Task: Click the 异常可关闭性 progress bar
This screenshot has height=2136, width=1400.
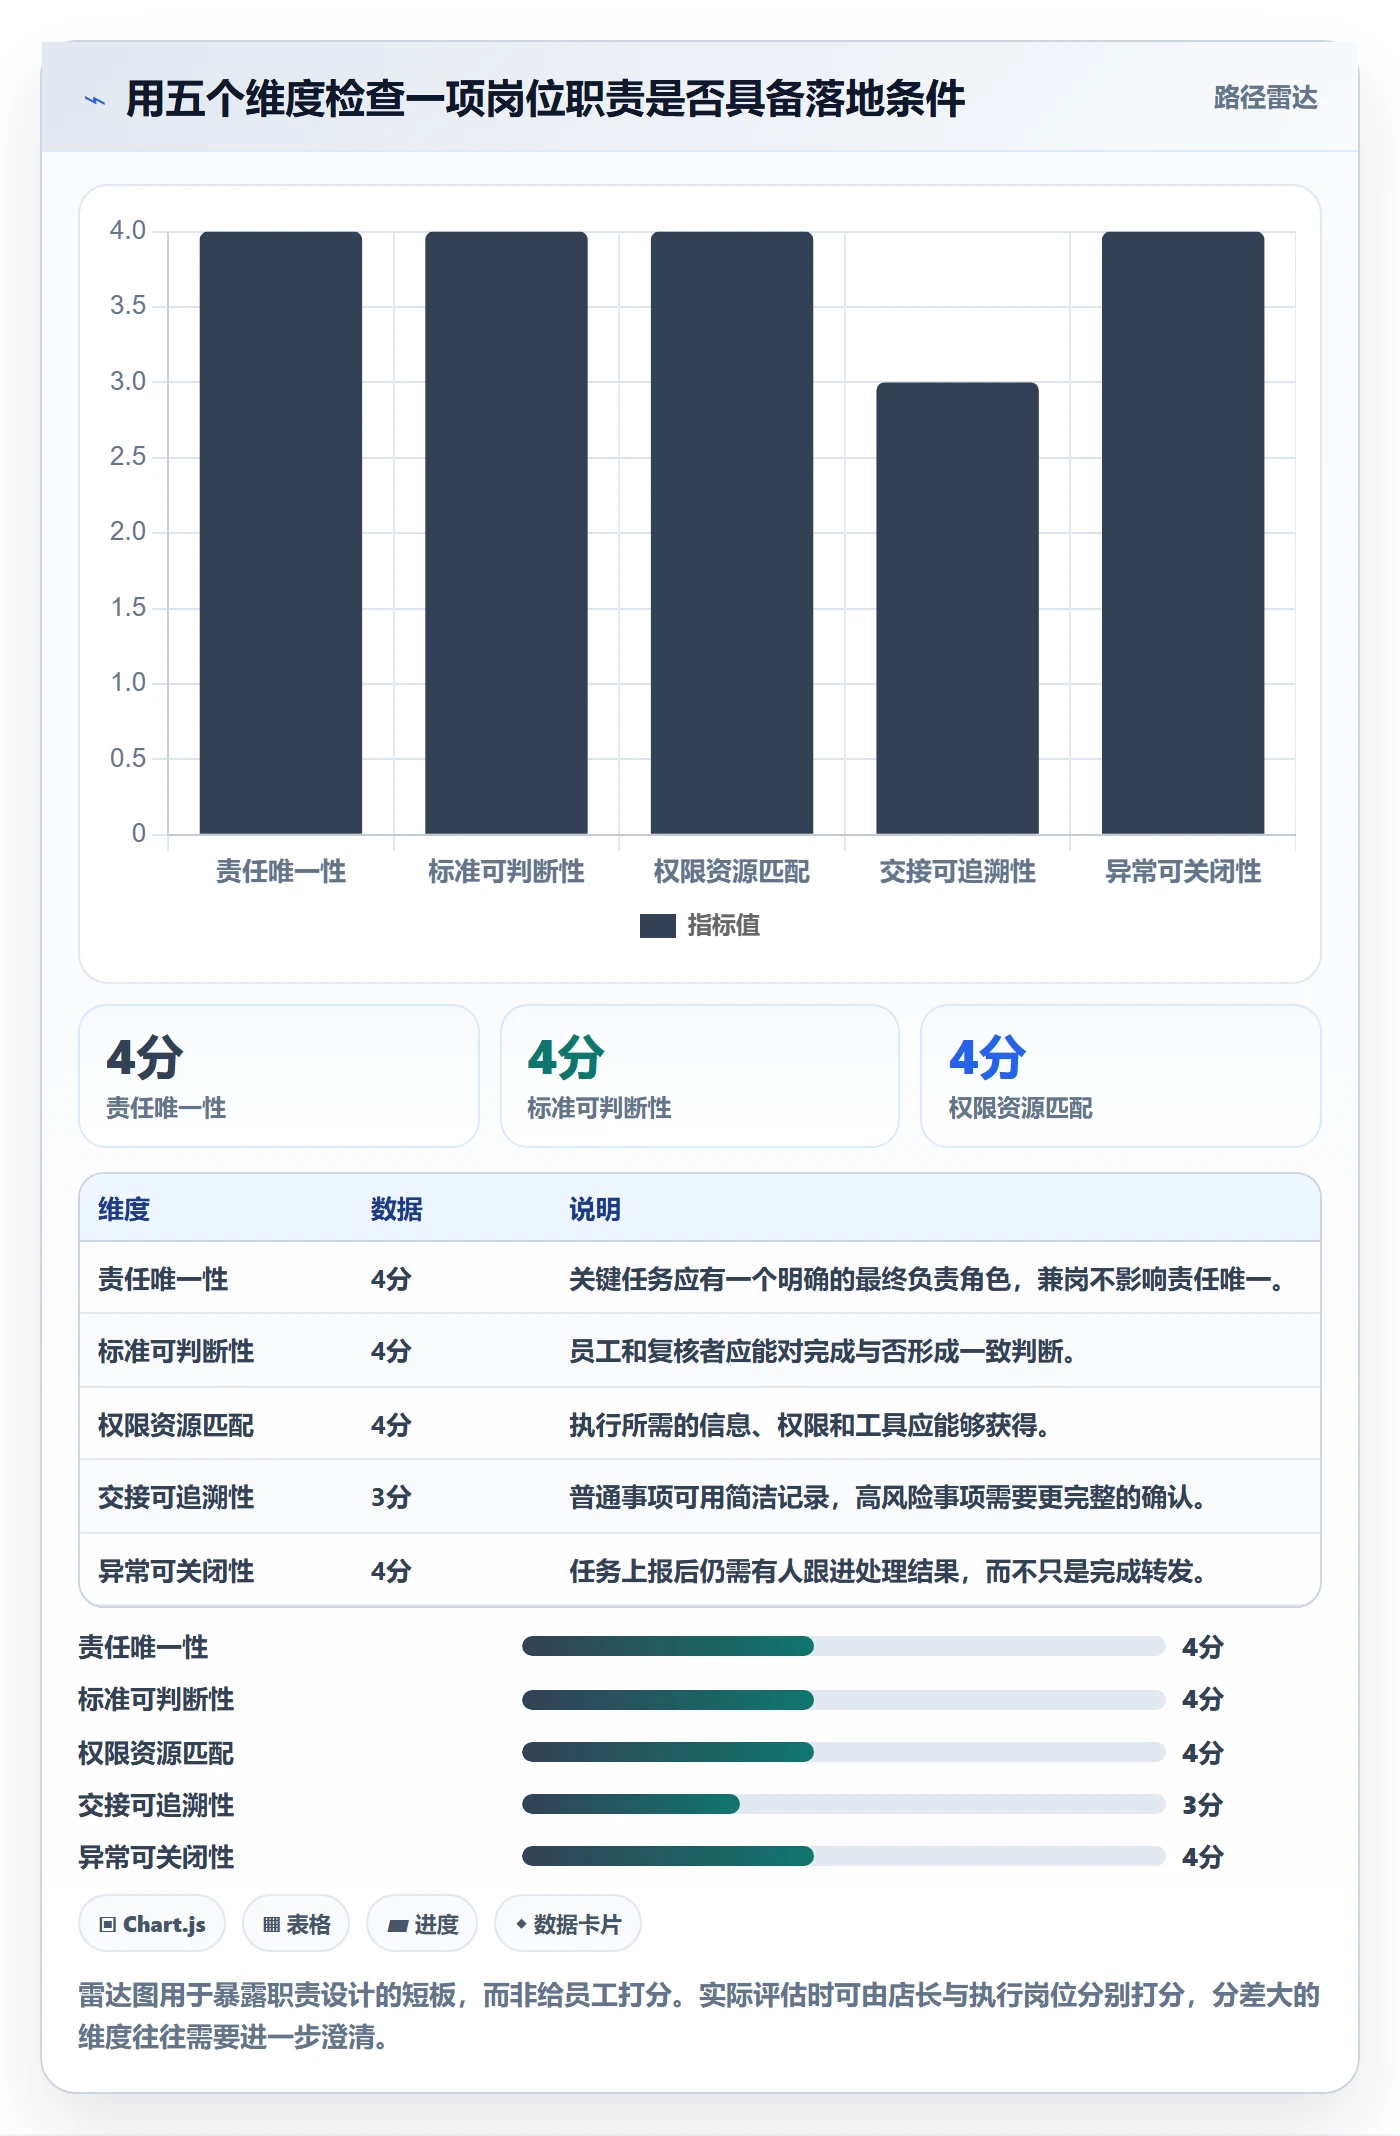Action: tap(843, 1857)
